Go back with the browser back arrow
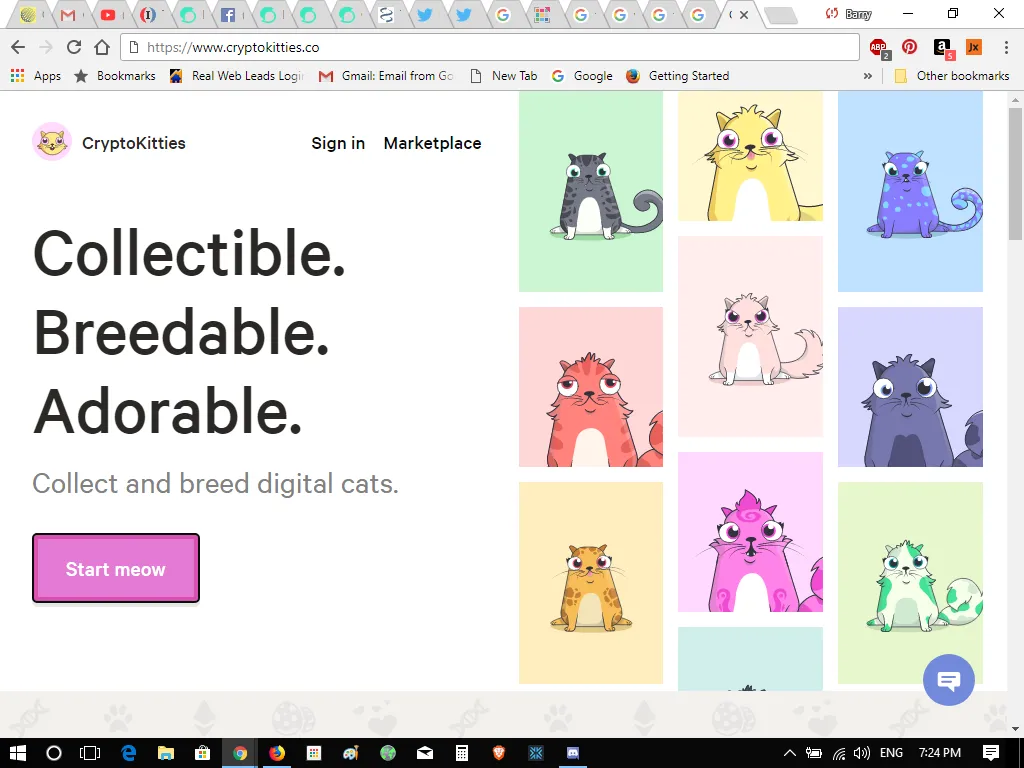Screen dimensions: 1024x768 pos(18,47)
